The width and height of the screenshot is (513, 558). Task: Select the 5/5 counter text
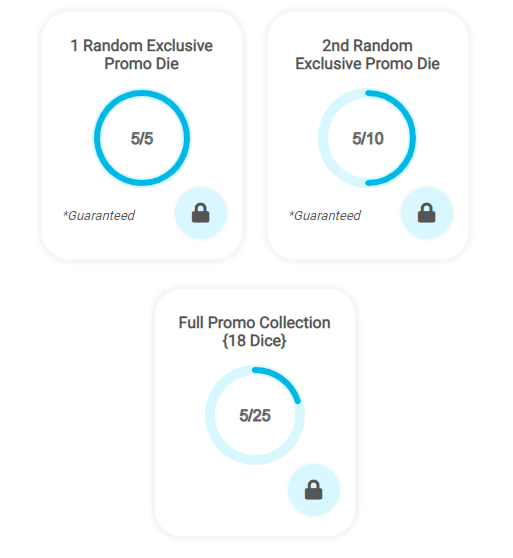click(142, 138)
